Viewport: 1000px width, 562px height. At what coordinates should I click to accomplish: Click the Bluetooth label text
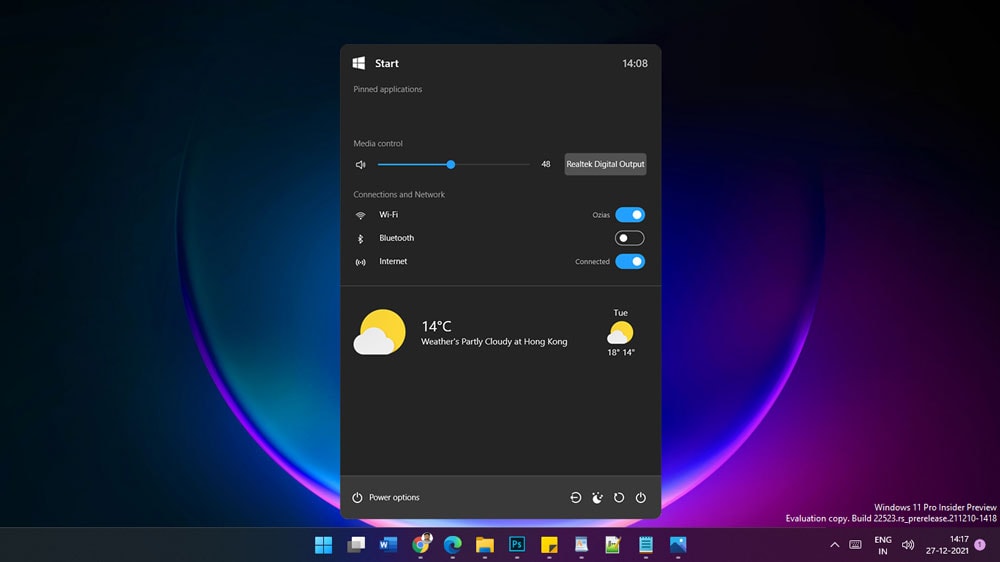click(x=397, y=238)
